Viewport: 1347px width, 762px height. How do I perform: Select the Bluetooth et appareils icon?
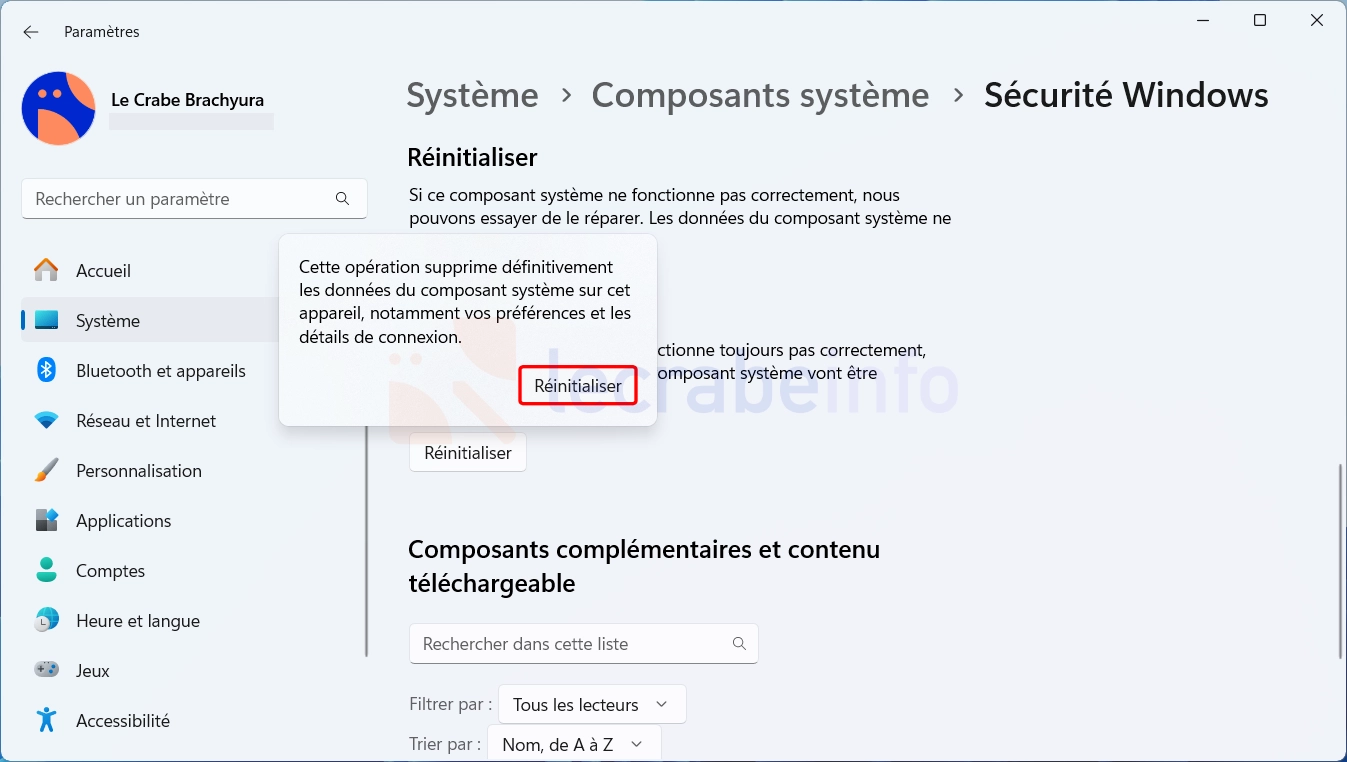(46, 370)
